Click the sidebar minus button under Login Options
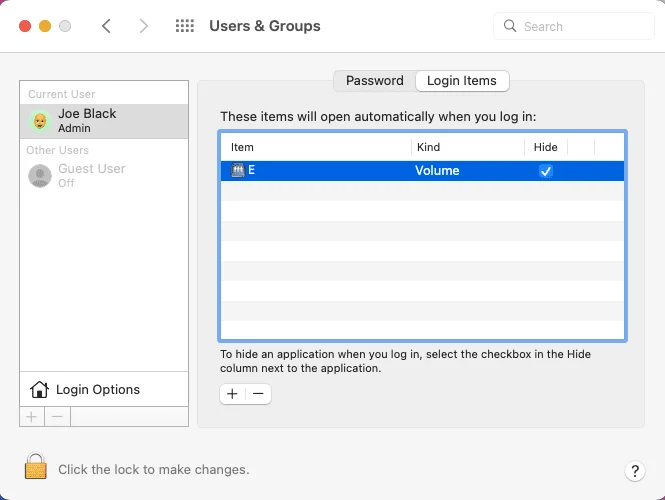Screen dimensions: 665x500 (x=57, y=416)
